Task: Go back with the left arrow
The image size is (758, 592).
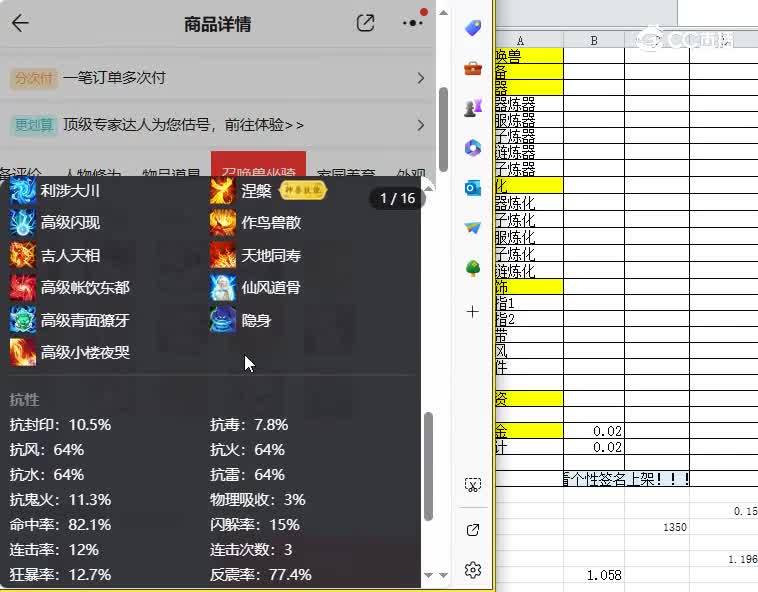Action: tap(20, 23)
